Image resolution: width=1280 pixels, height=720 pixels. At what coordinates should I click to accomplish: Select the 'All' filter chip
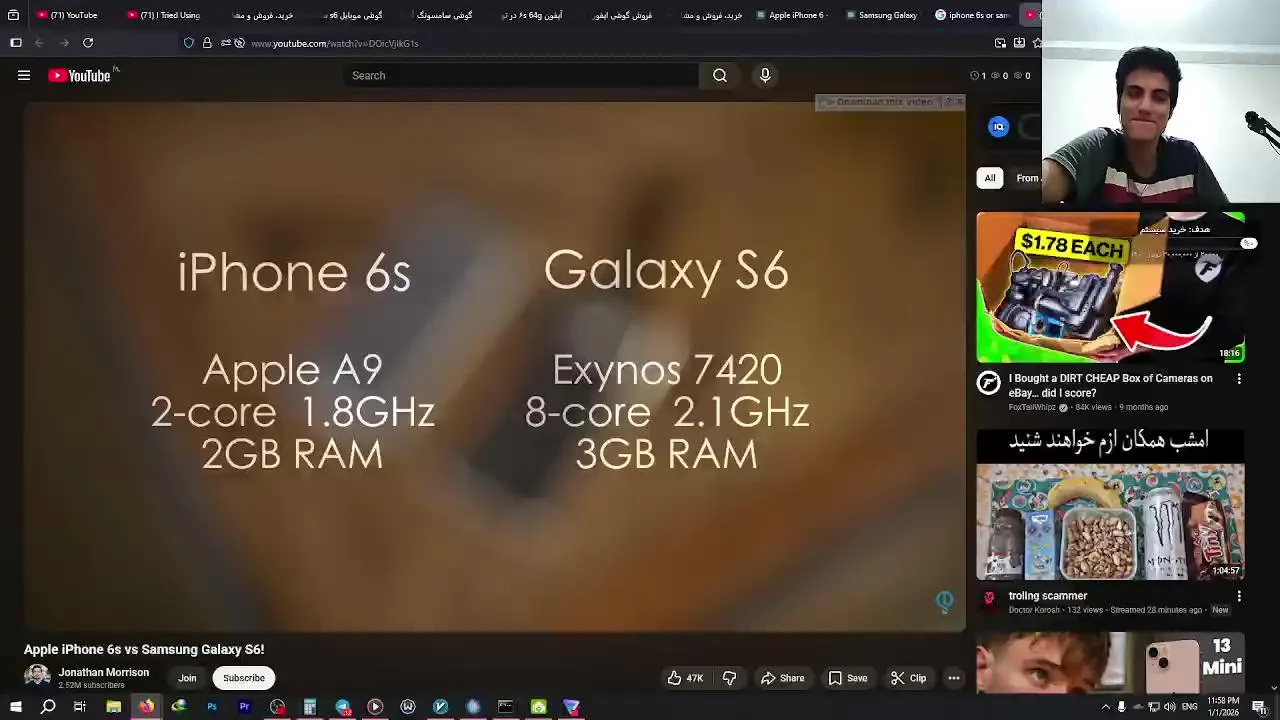click(990, 178)
